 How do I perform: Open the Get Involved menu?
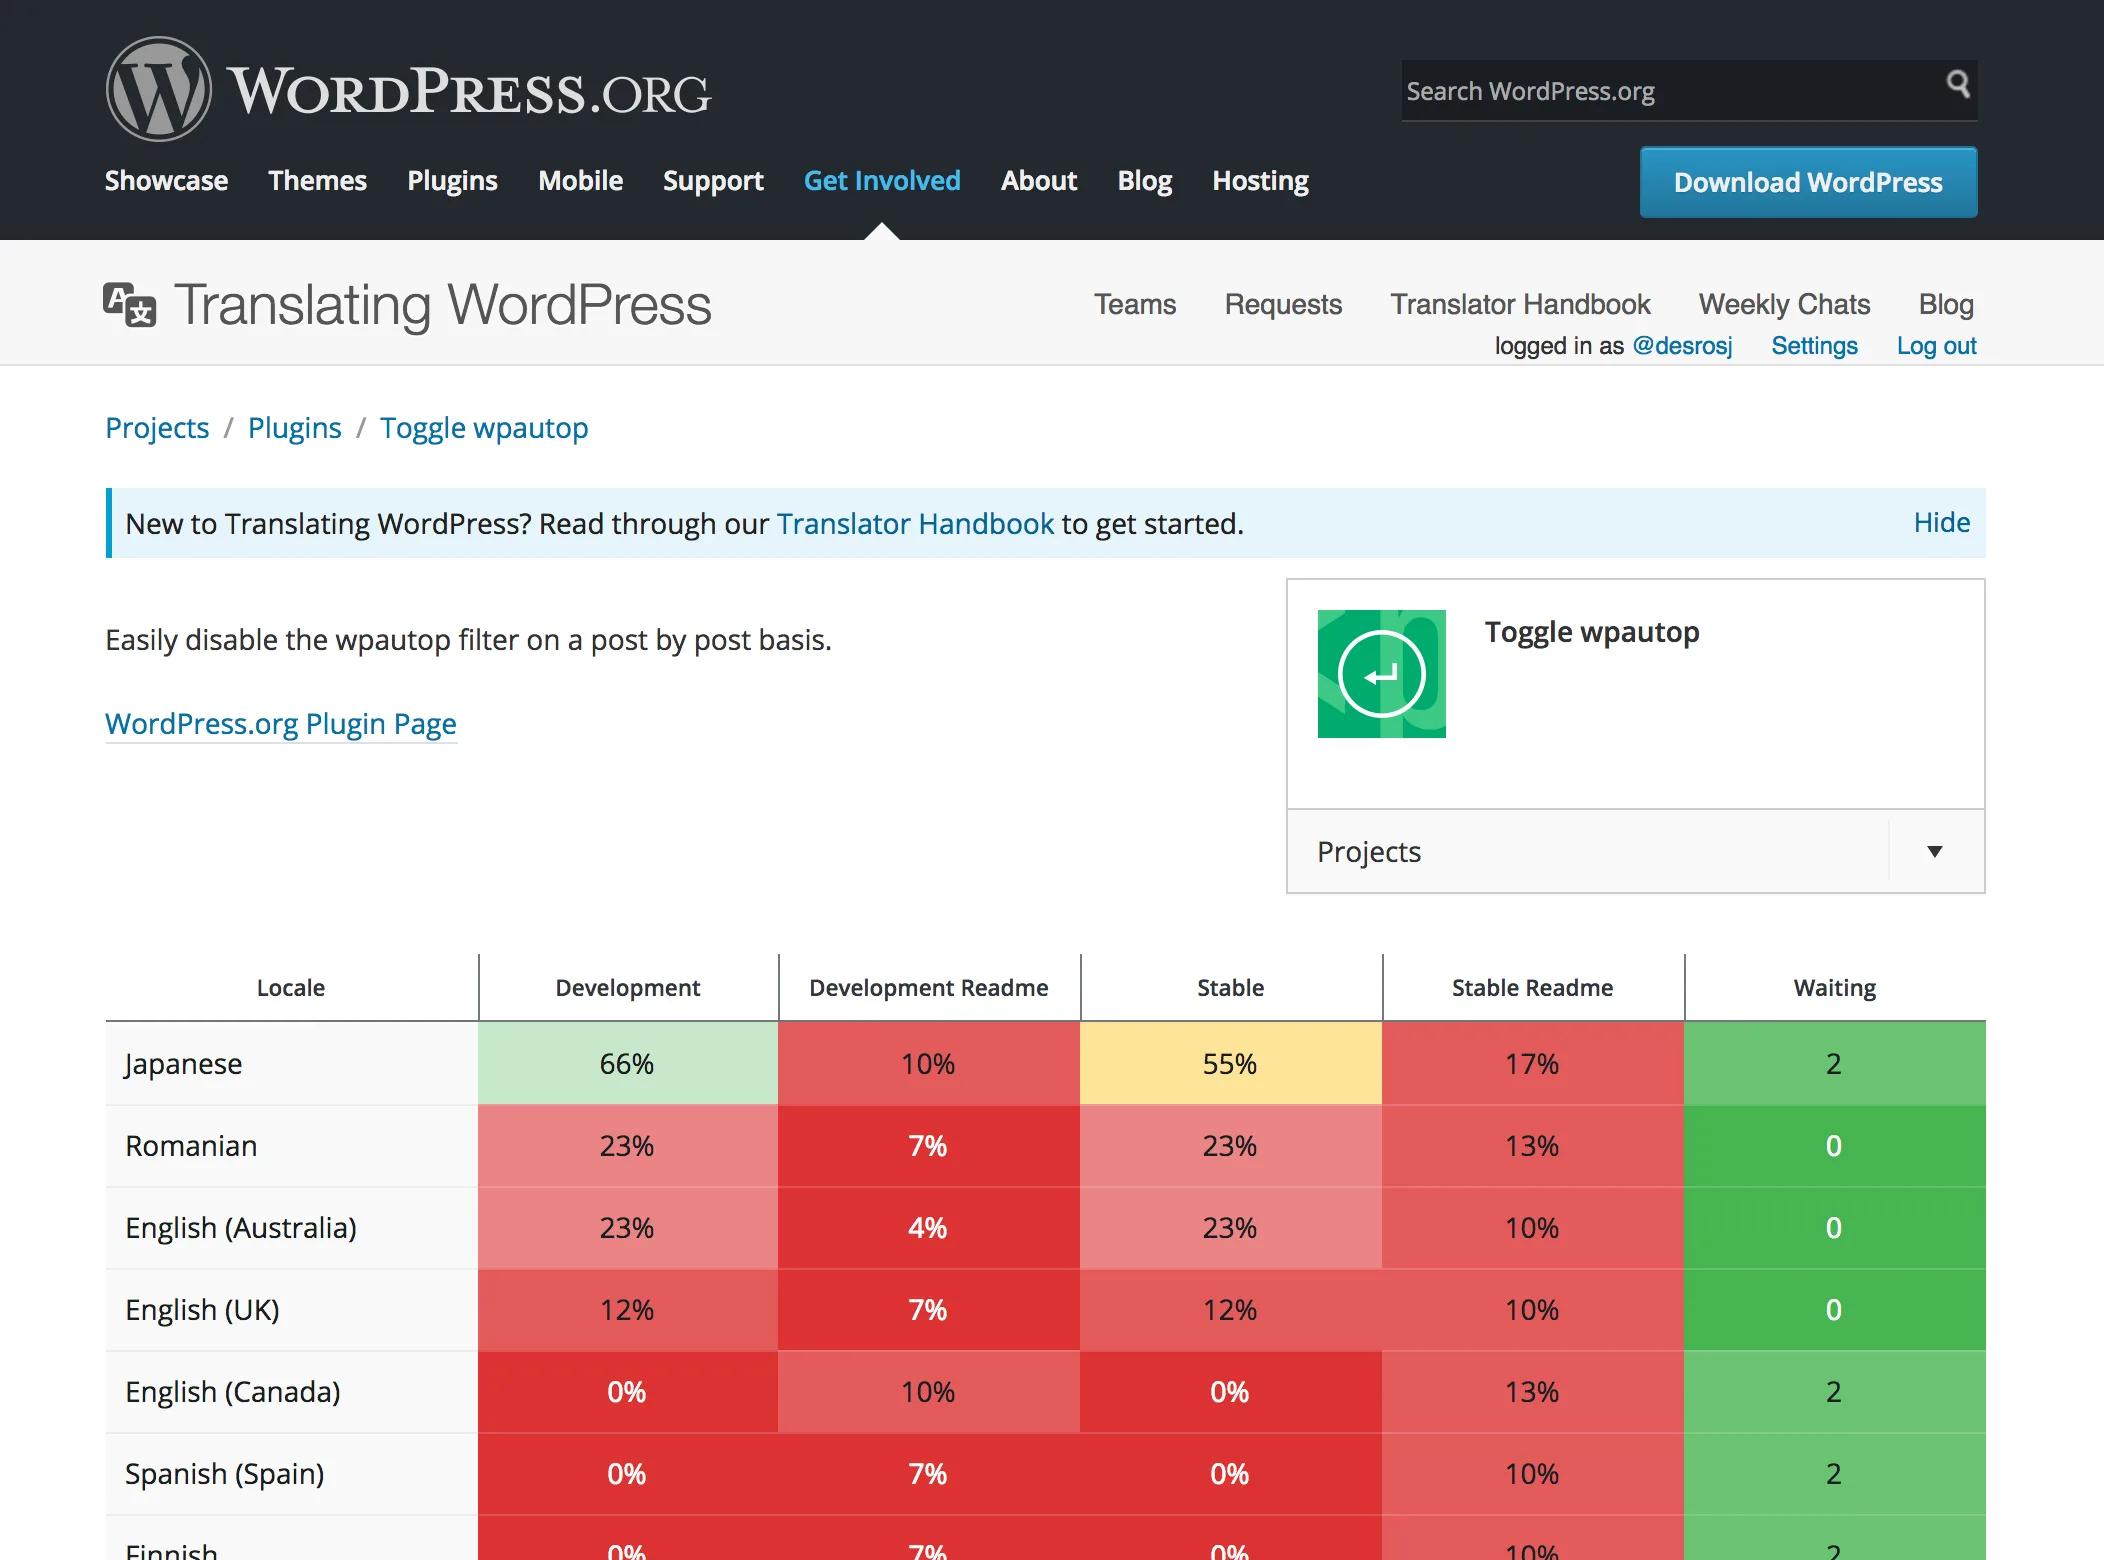(x=881, y=181)
